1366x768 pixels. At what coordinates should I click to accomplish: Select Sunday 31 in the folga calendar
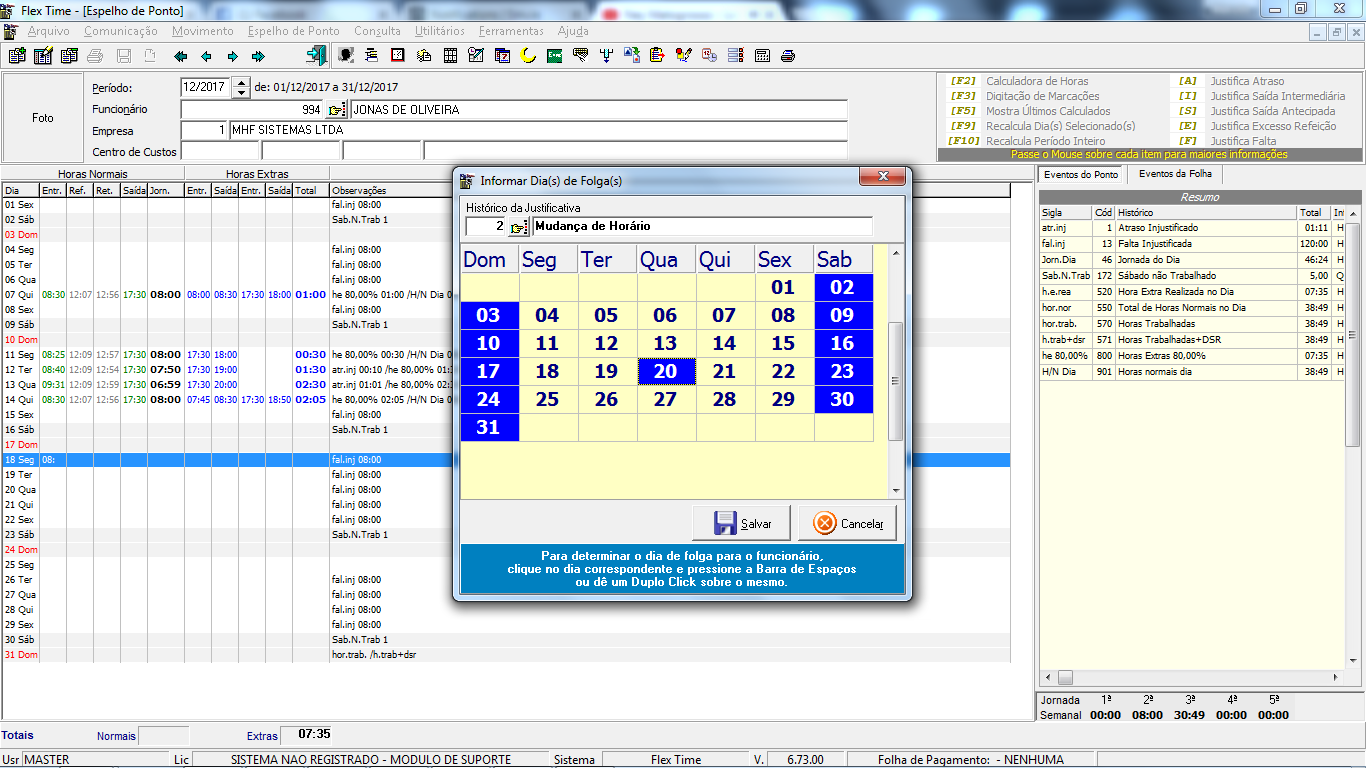point(489,428)
